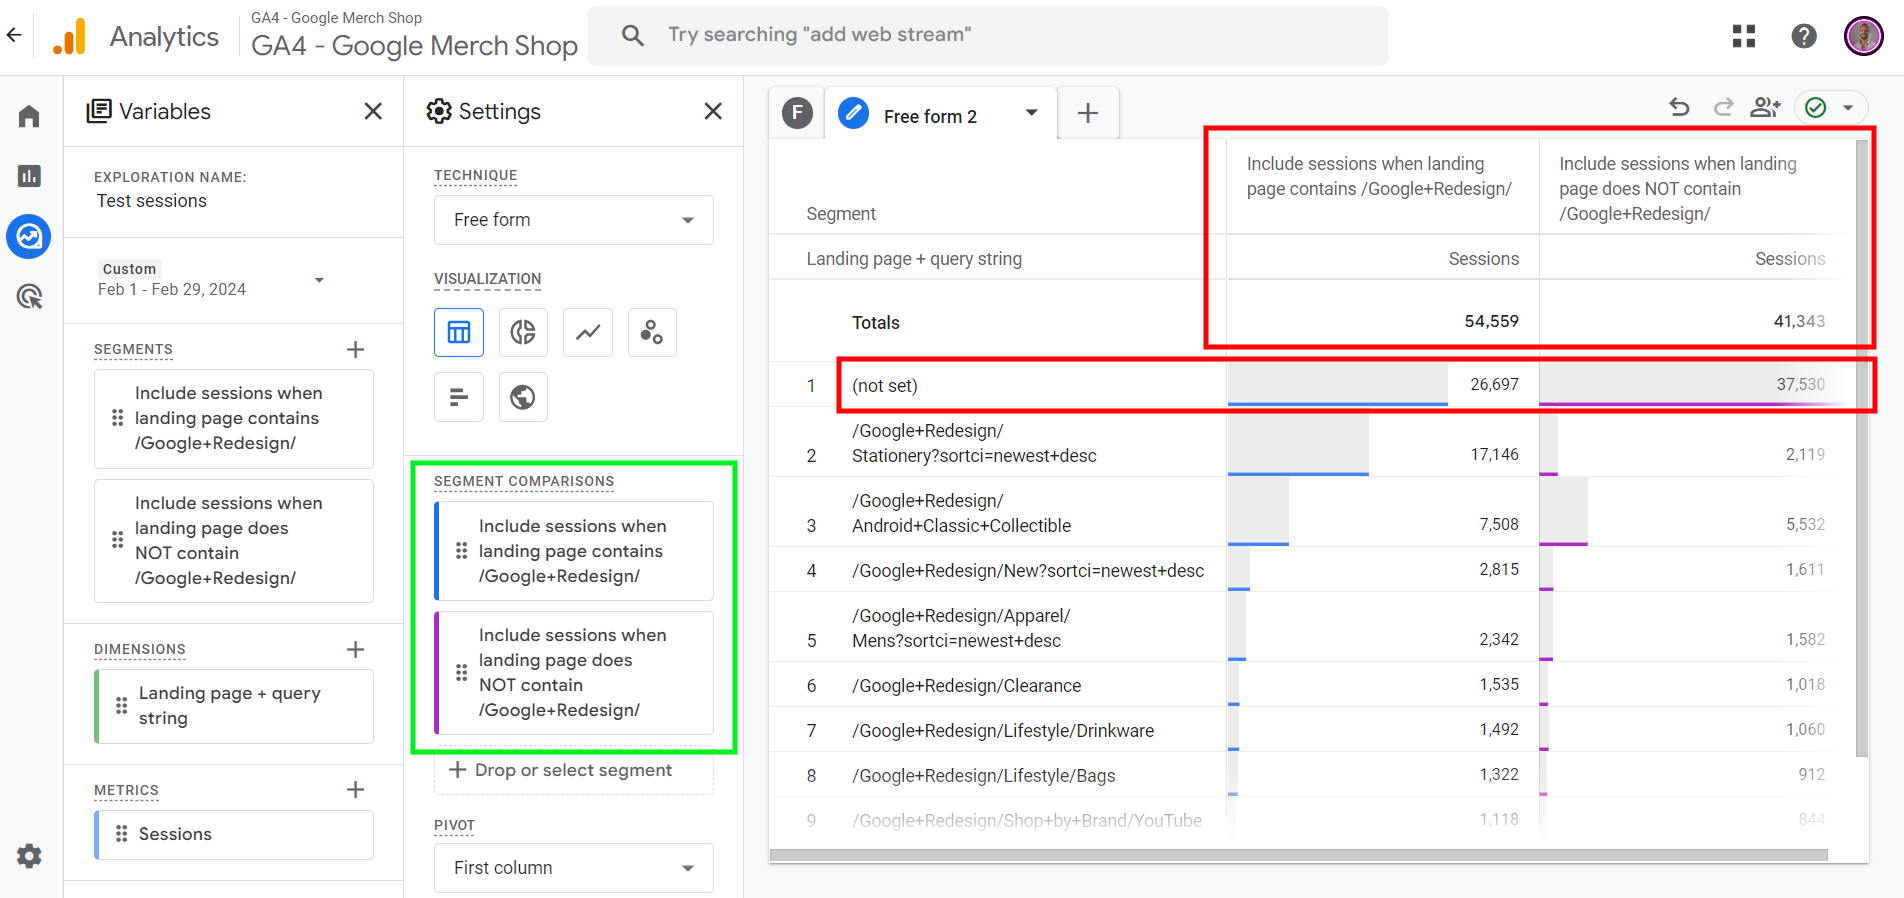Expand the custom date range dropdown
Screen dimensions: 1904x898
(319, 280)
